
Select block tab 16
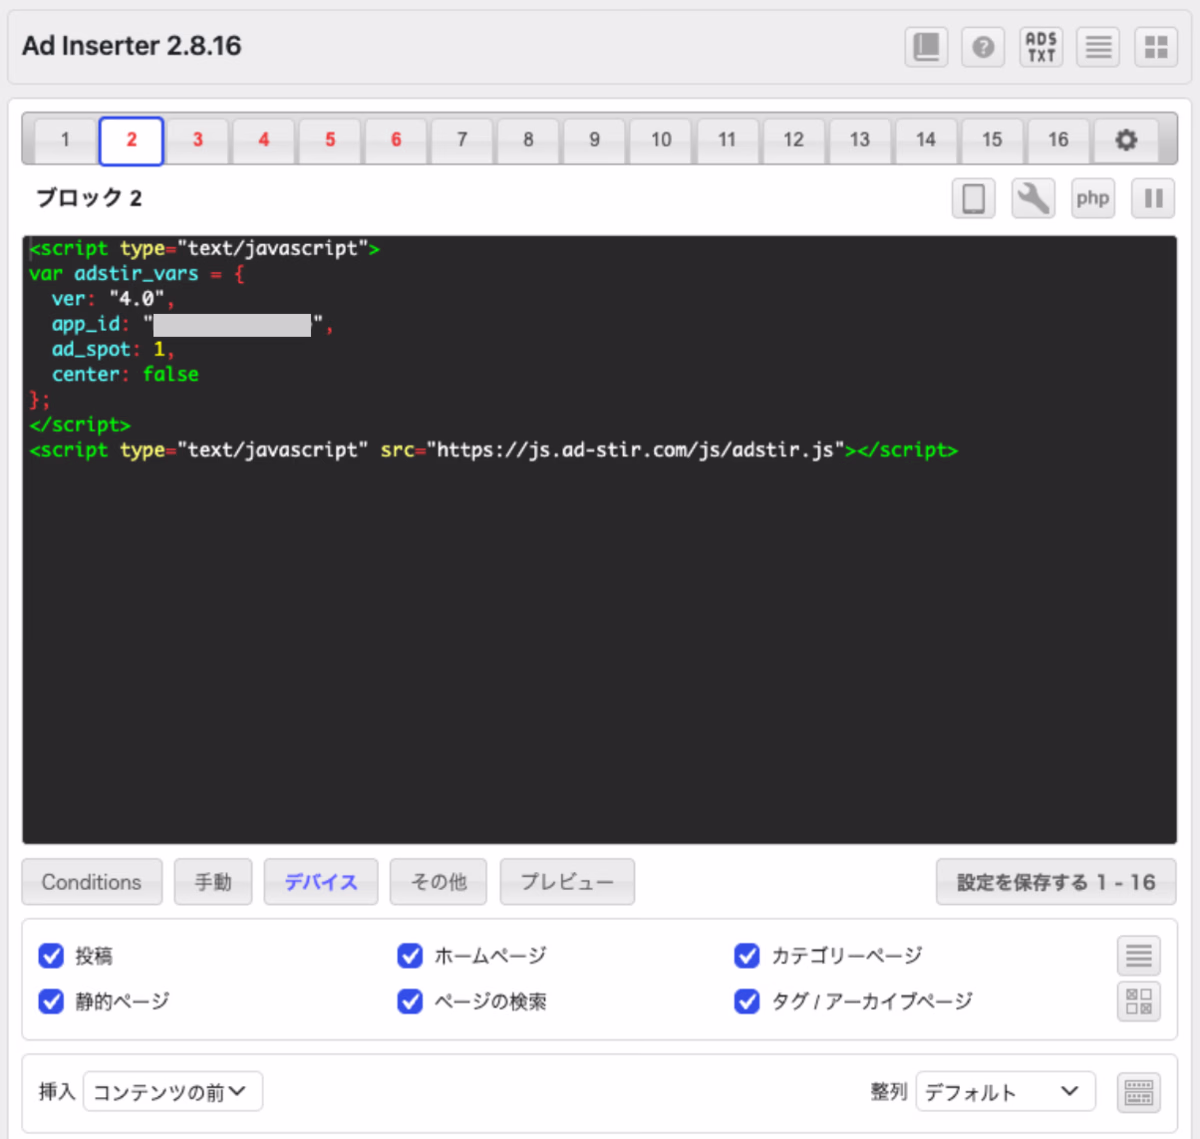1058,140
